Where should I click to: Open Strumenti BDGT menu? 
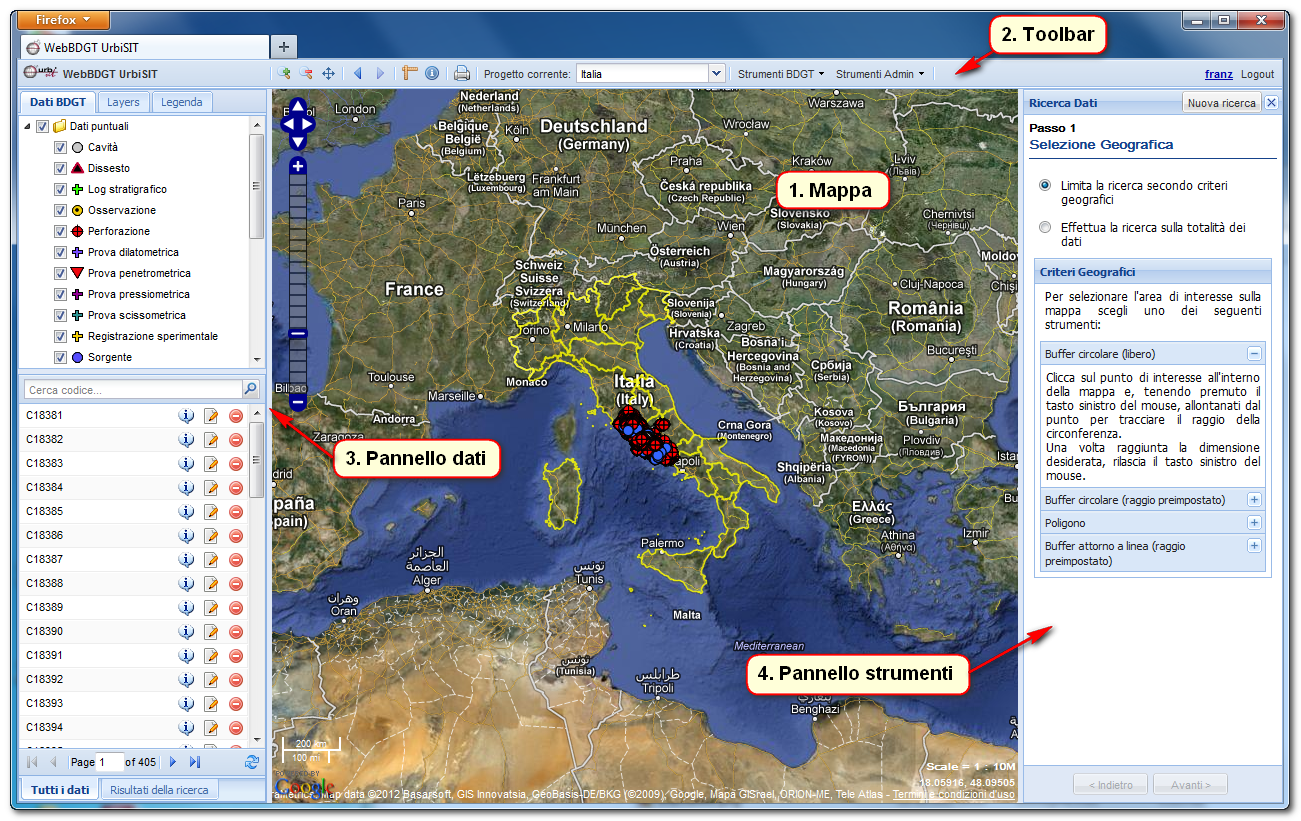coord(781,73)
